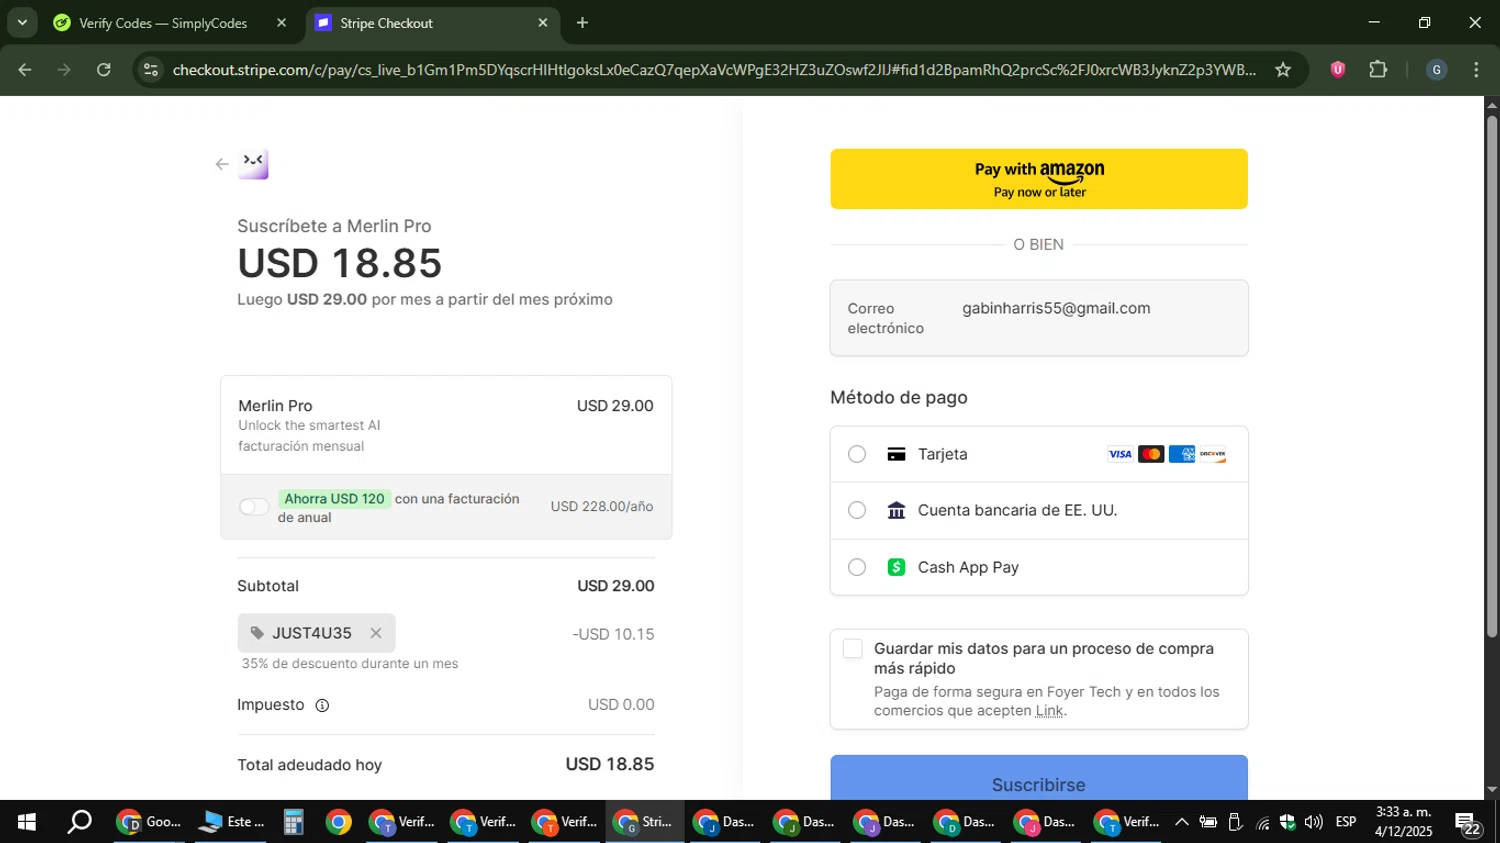Open Calculator from the taskbar

pos(293,822)
